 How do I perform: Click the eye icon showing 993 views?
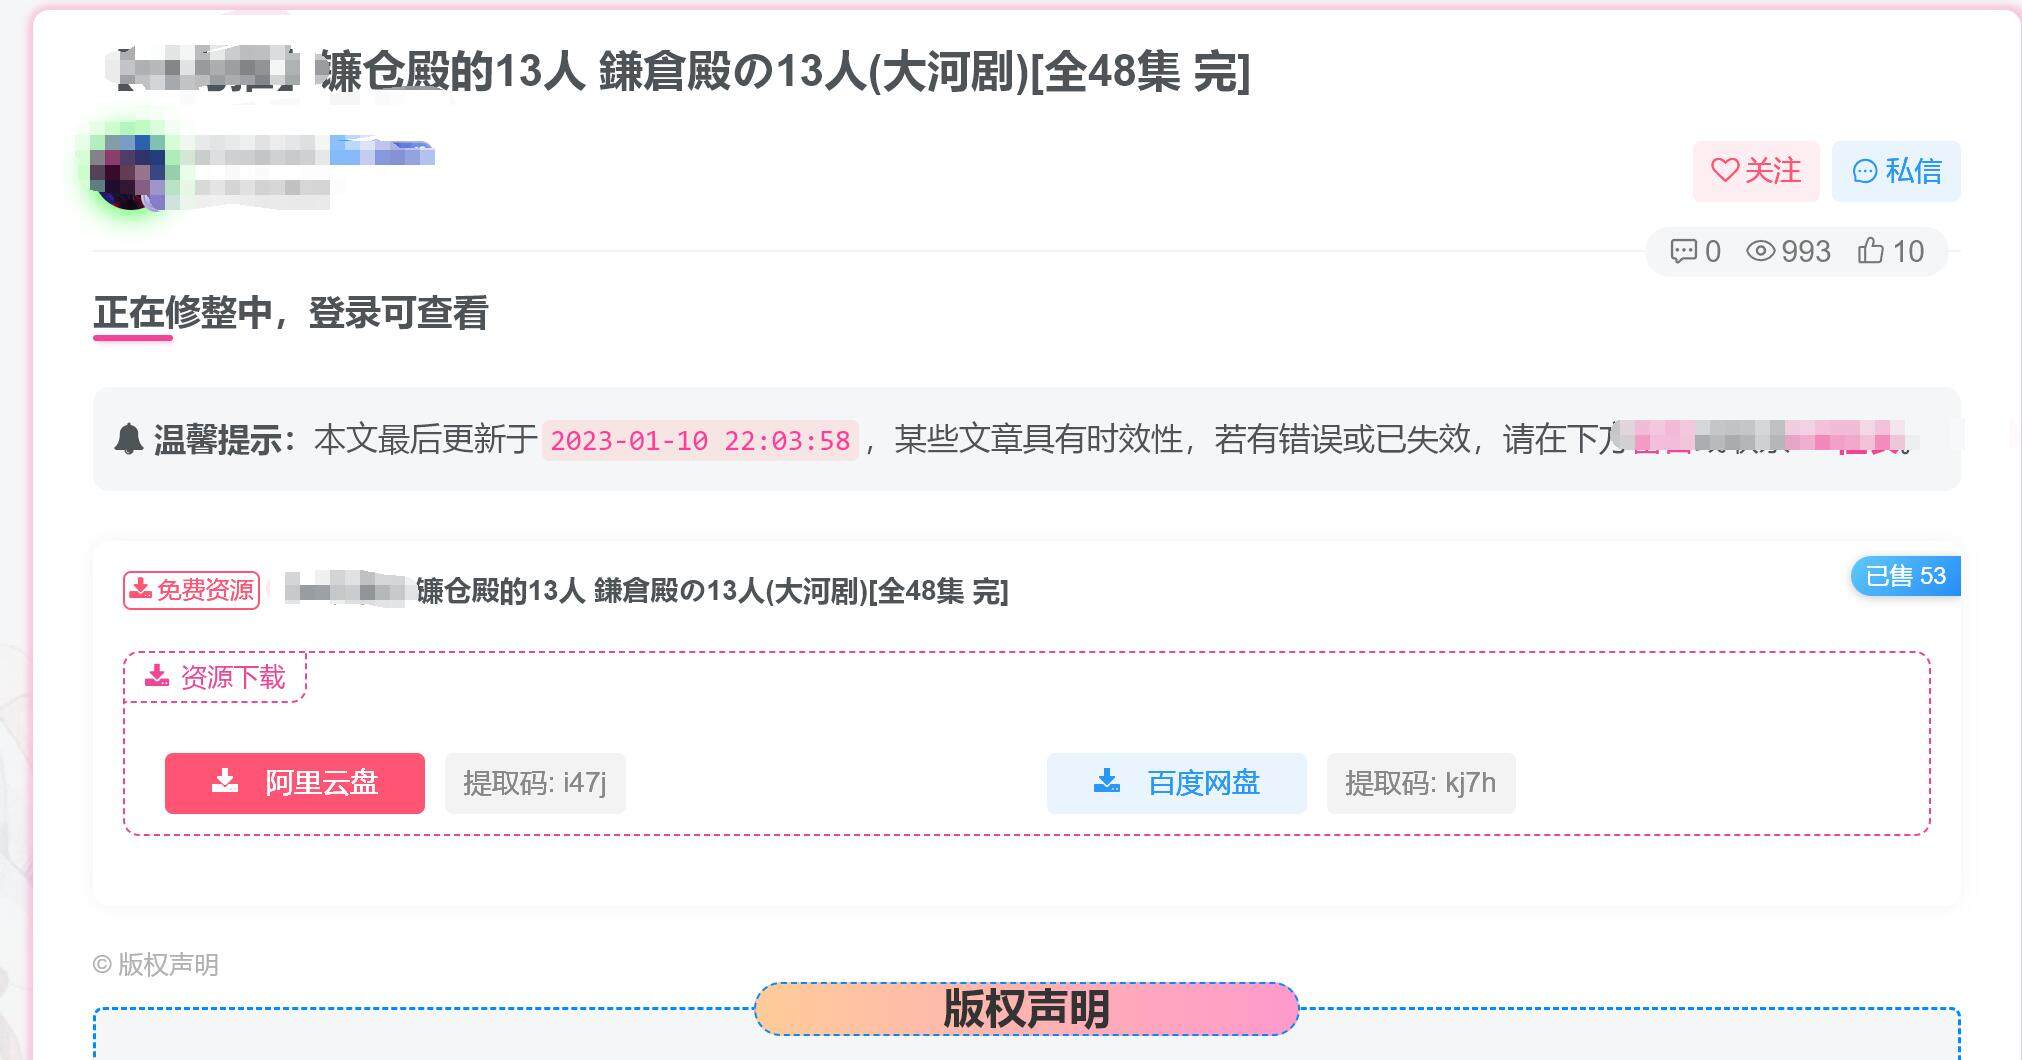[x=1762, y=252]
